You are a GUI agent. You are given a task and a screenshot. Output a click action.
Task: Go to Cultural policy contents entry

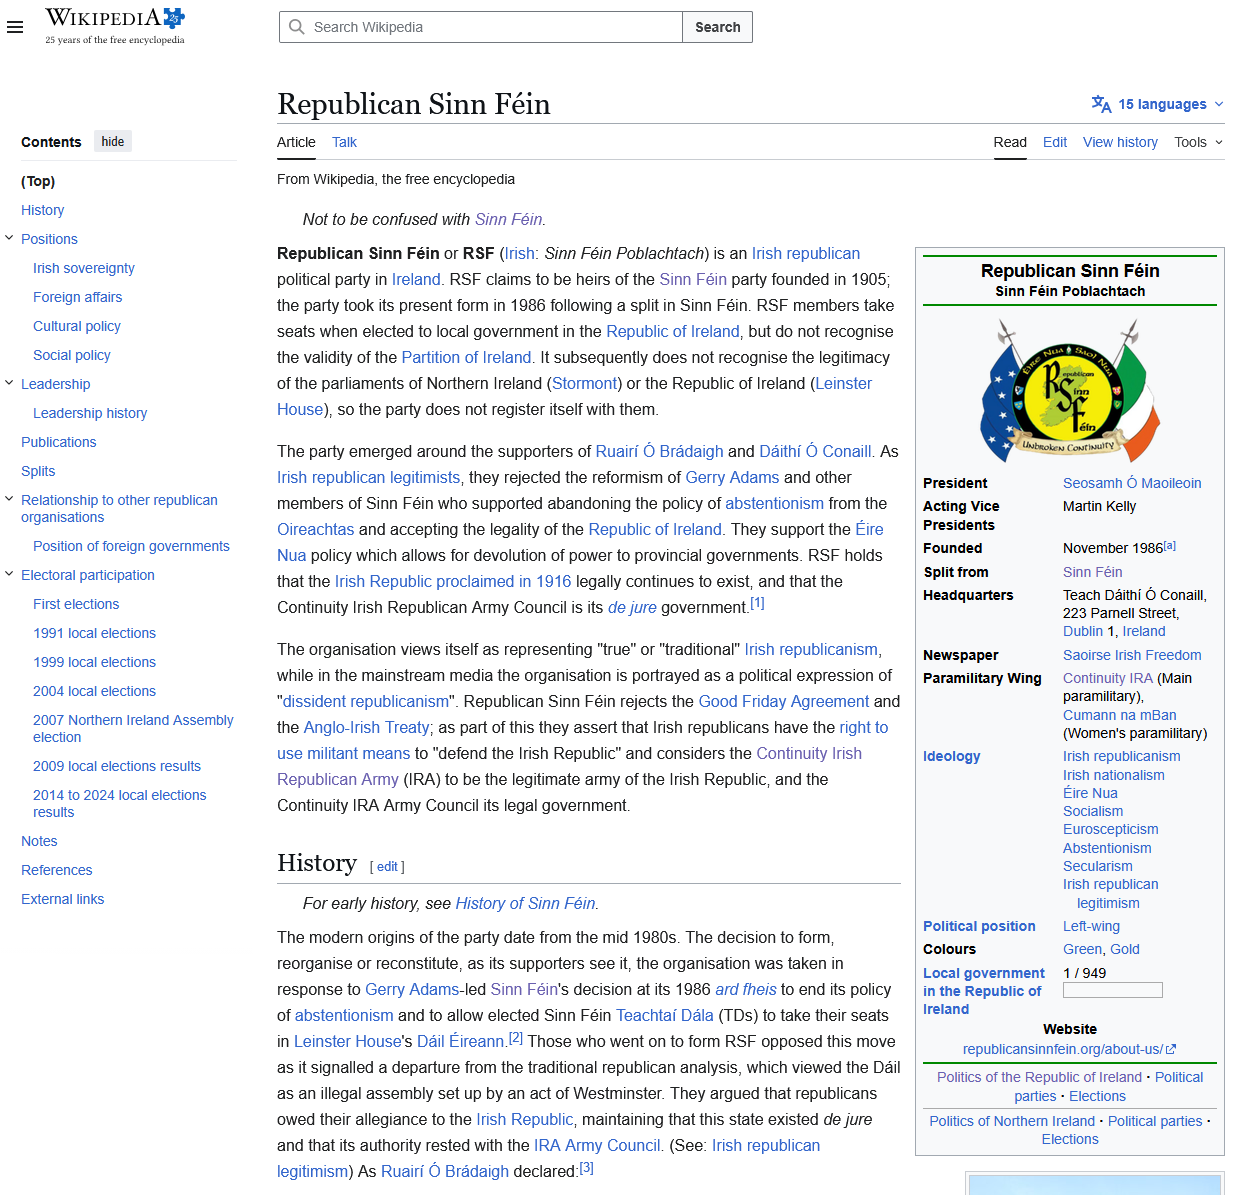[x=77, y=326]
